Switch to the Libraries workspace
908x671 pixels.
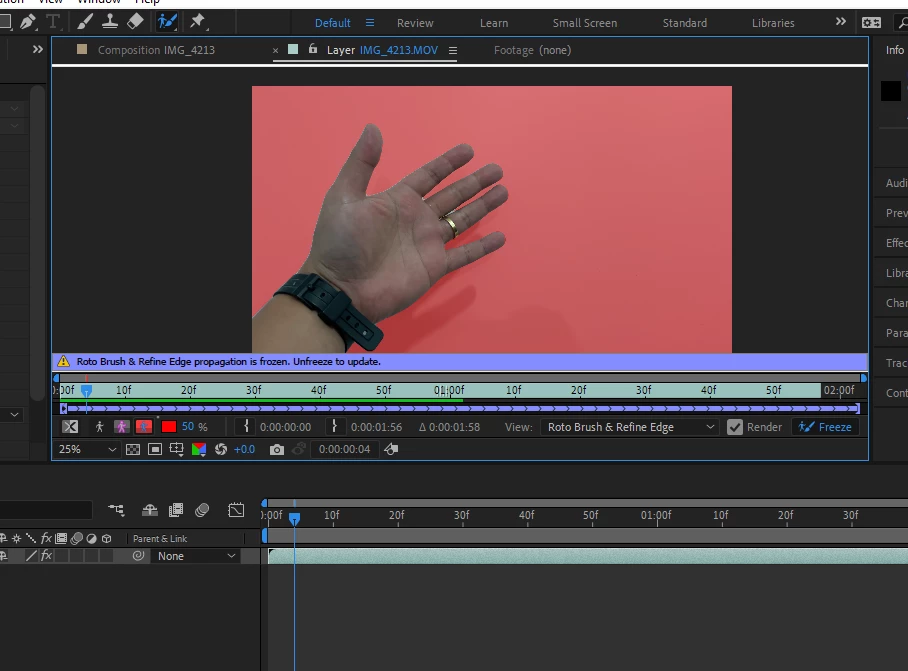point(773,23)
